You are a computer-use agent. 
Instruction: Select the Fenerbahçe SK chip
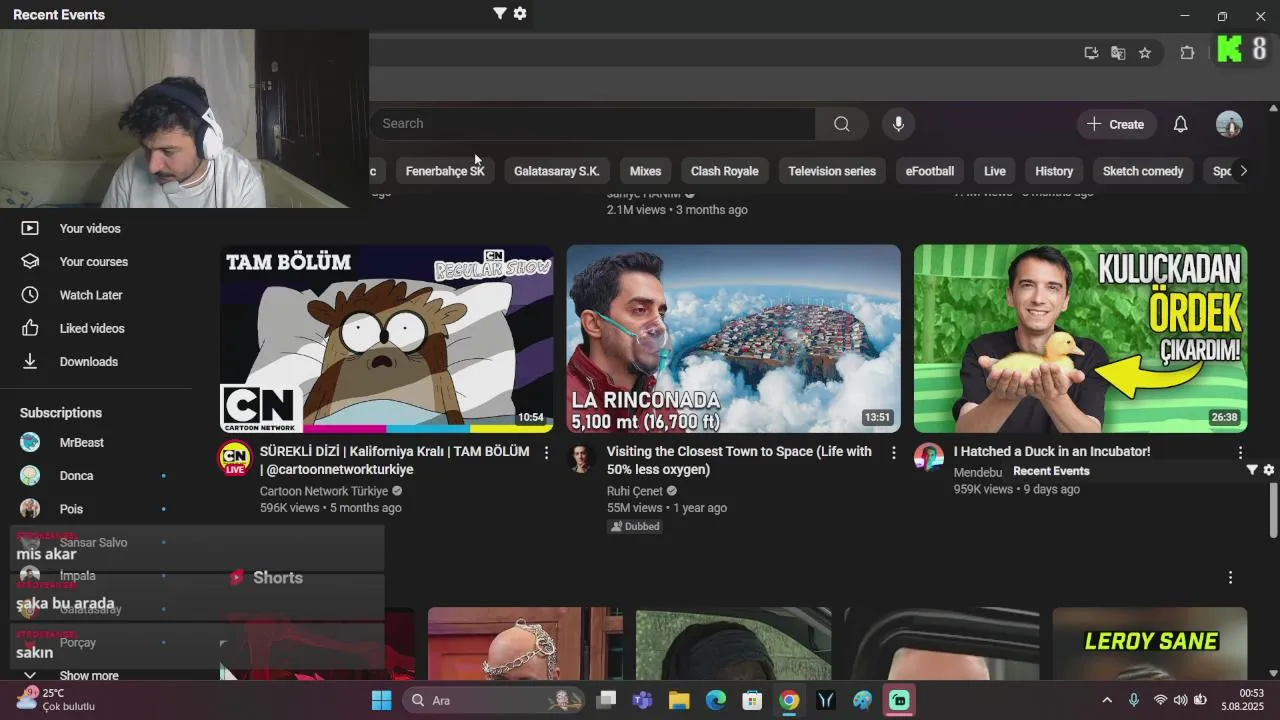pos(445,171)
